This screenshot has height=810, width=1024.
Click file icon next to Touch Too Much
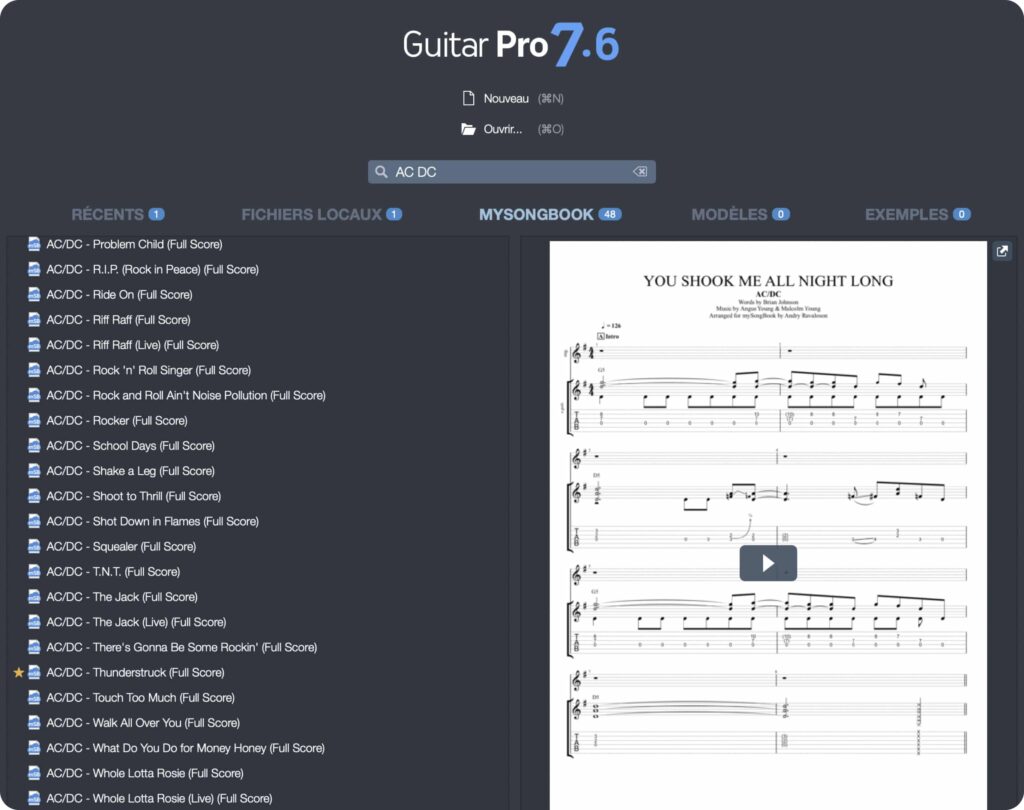(x=34, y=698)
